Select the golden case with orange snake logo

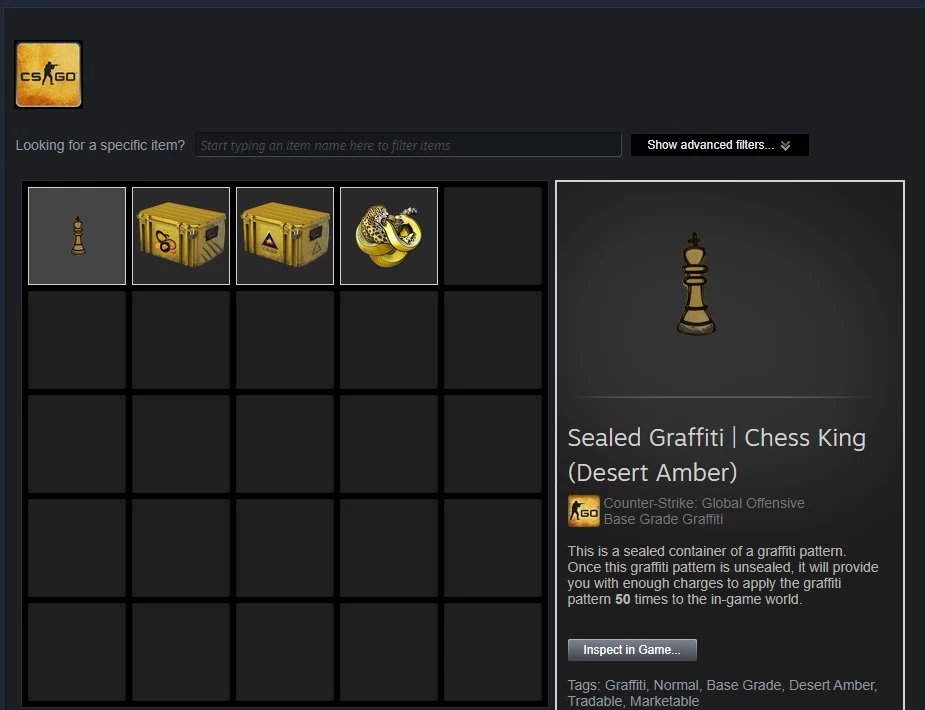181,236
